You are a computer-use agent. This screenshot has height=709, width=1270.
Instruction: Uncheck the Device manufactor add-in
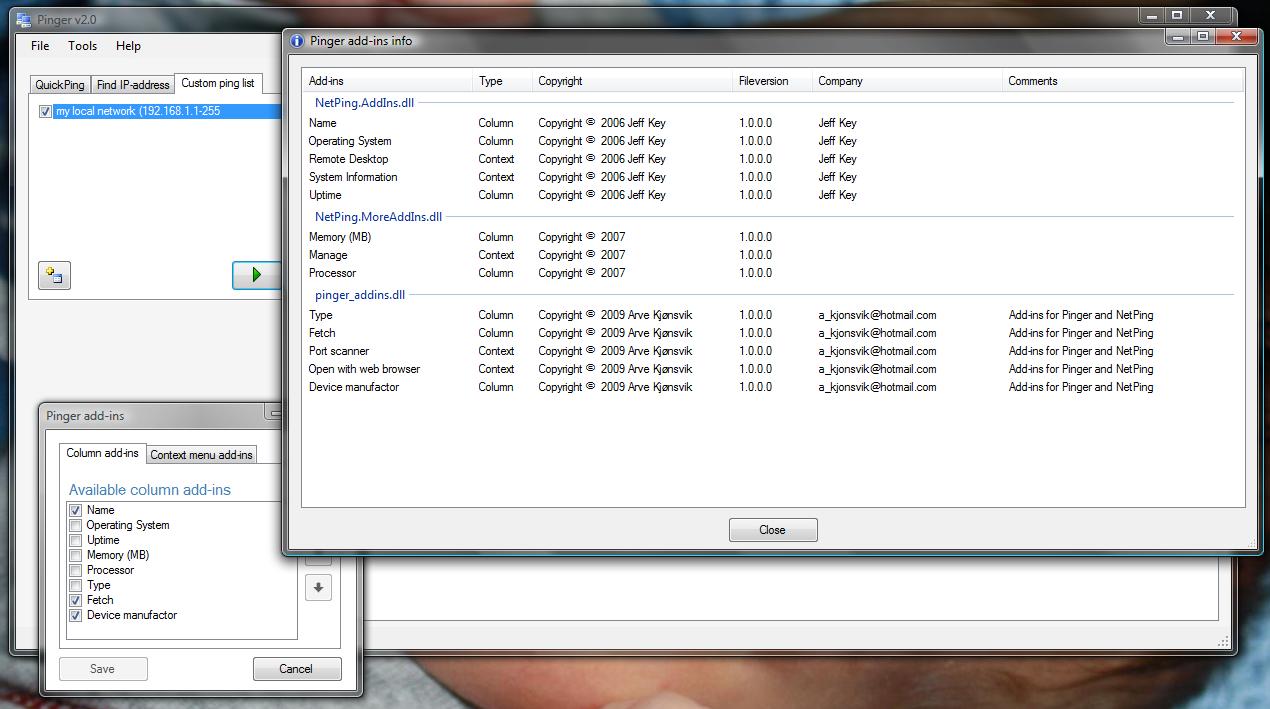[75, 615]
